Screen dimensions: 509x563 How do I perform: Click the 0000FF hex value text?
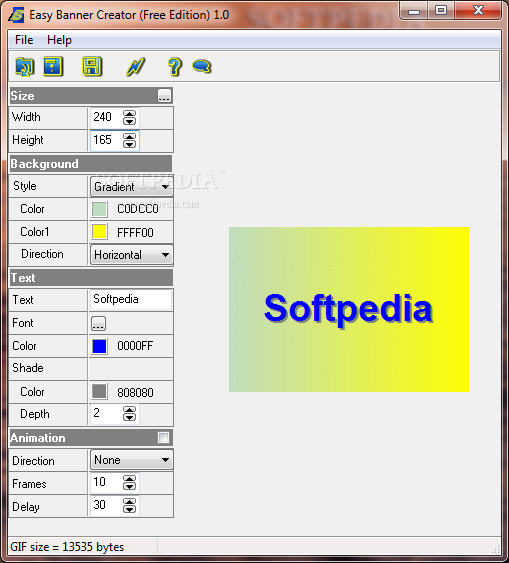point(135,346)
